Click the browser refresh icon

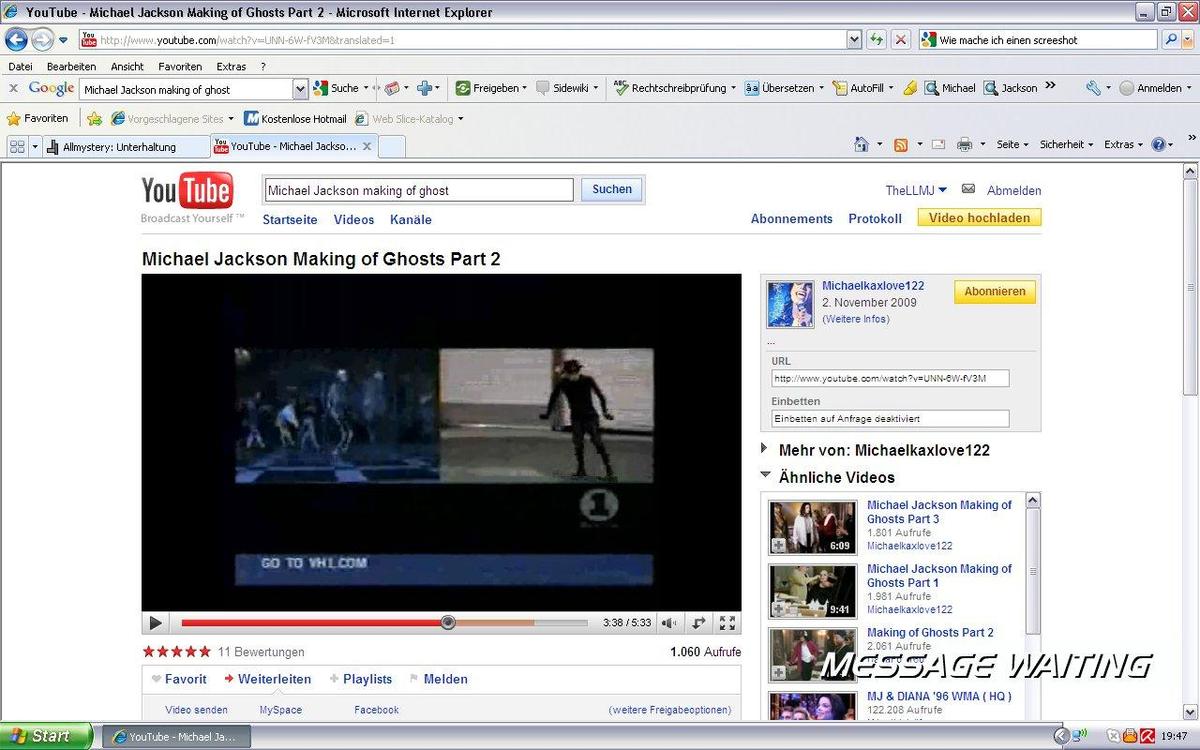[877, 40]
